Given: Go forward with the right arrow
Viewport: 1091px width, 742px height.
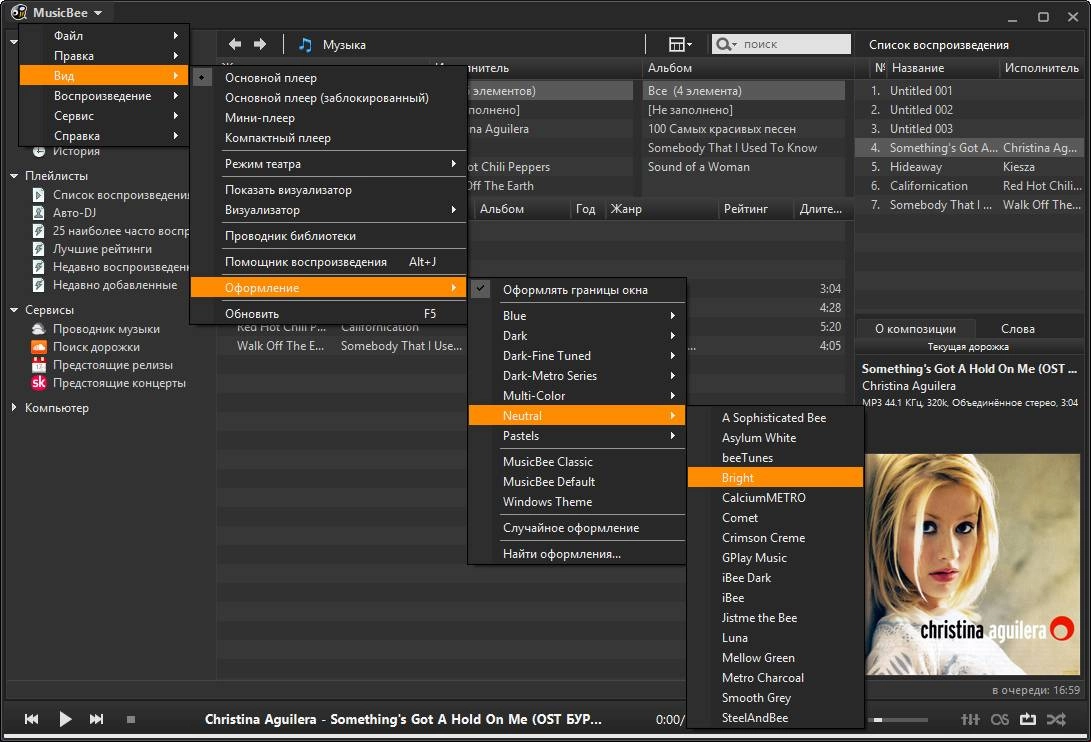Looking at the screenshot, I should coord(260,45).
